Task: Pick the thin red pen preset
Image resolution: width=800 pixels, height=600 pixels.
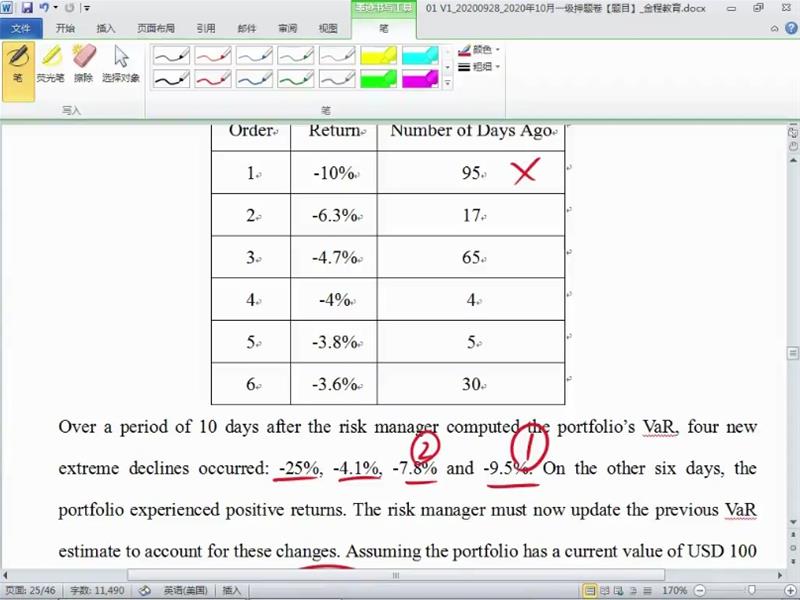Action: click(x=213, y=55)
